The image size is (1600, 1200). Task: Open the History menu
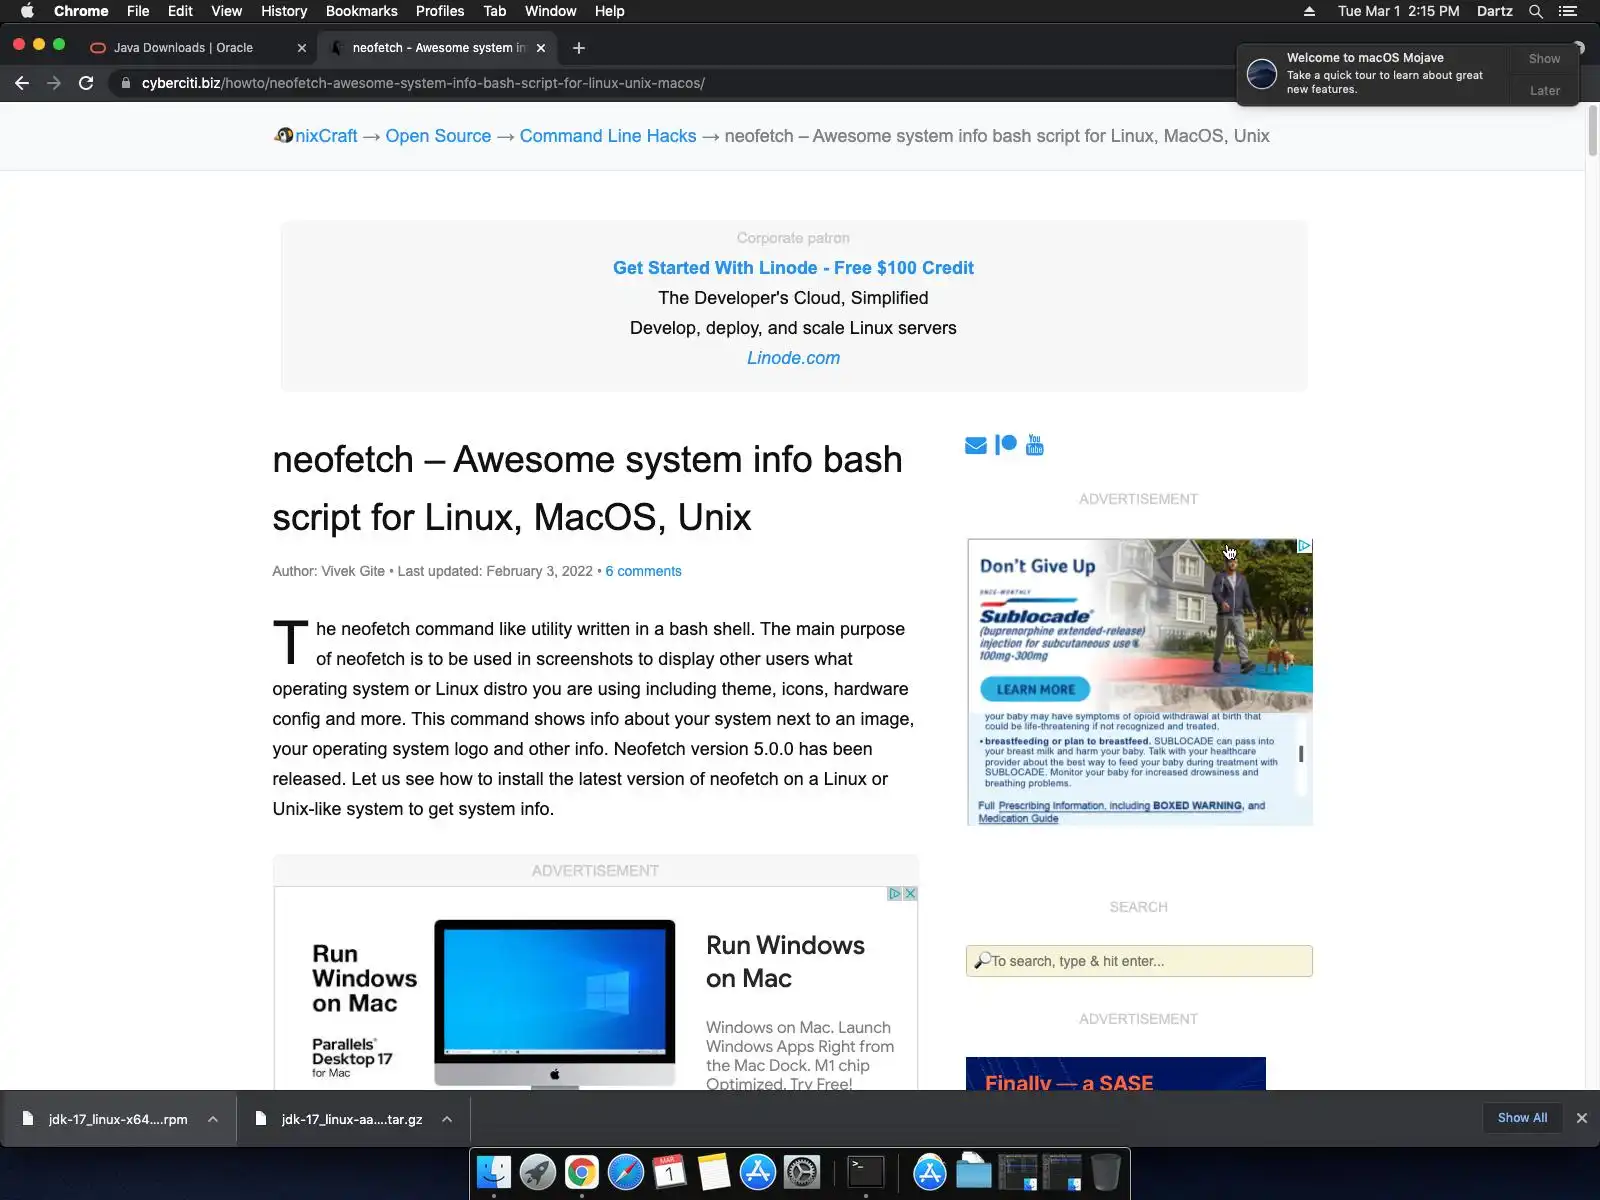pyautogui.click(x=284, y=11)
